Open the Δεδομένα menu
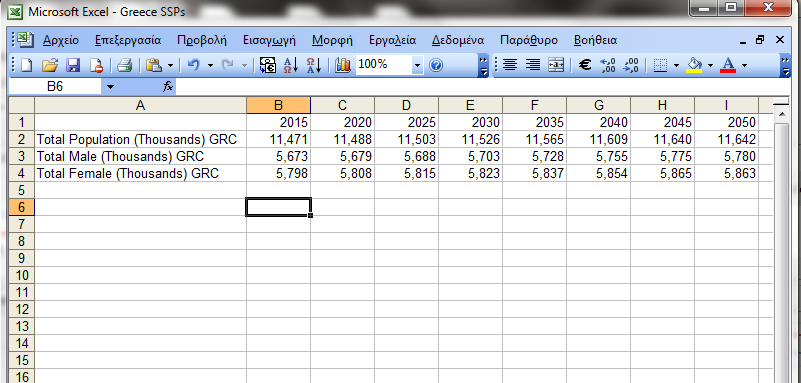 458,40
